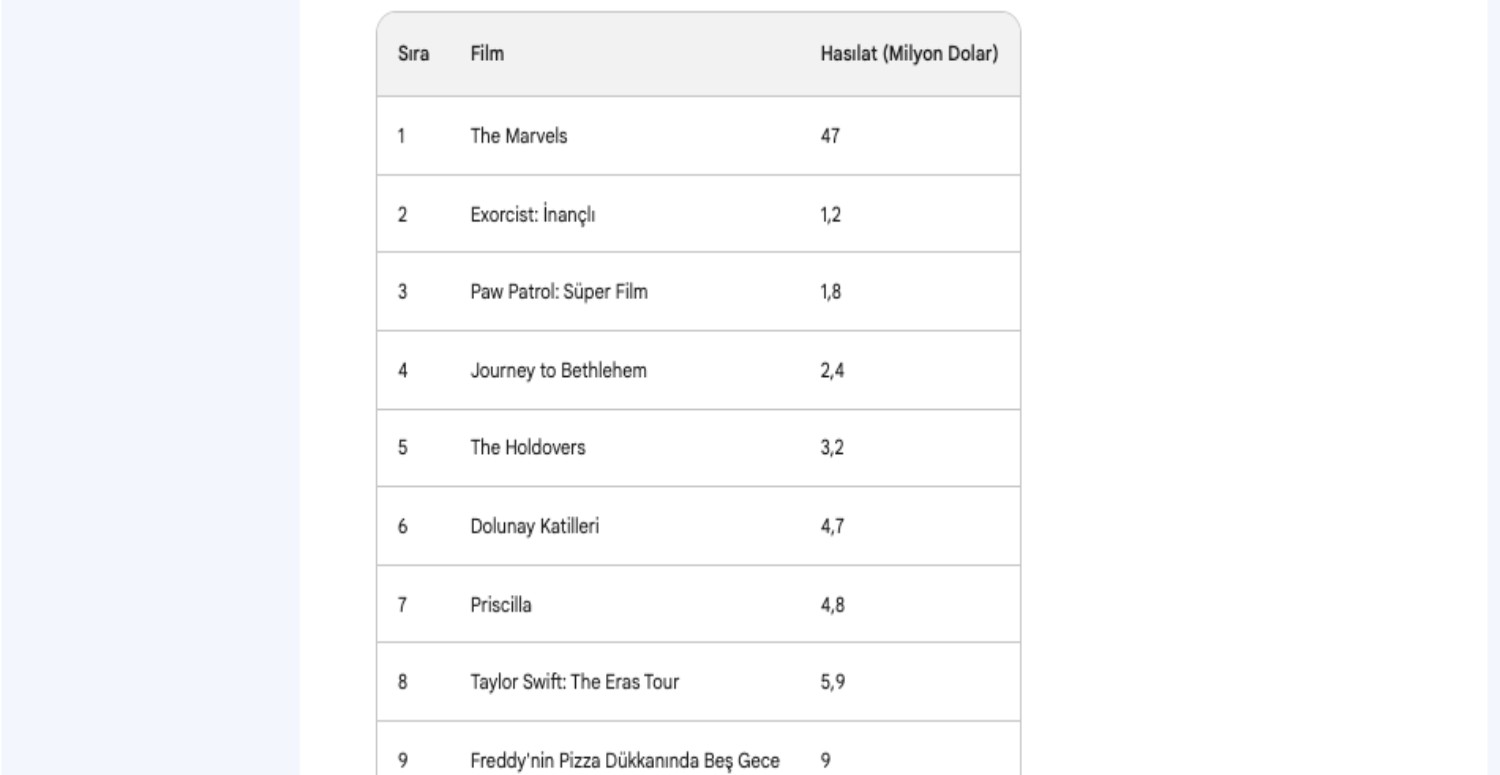The height and width of the screenshot is (775, 1500).
Task: Click the Film column header
Action: click(487, 55)
